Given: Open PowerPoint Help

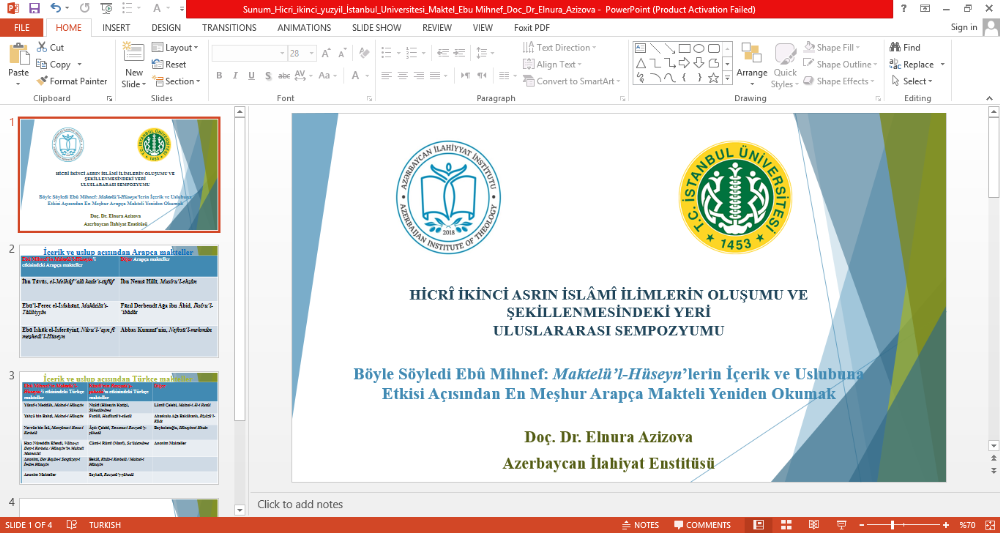Looking at the screenshot, I should (904, 9).
